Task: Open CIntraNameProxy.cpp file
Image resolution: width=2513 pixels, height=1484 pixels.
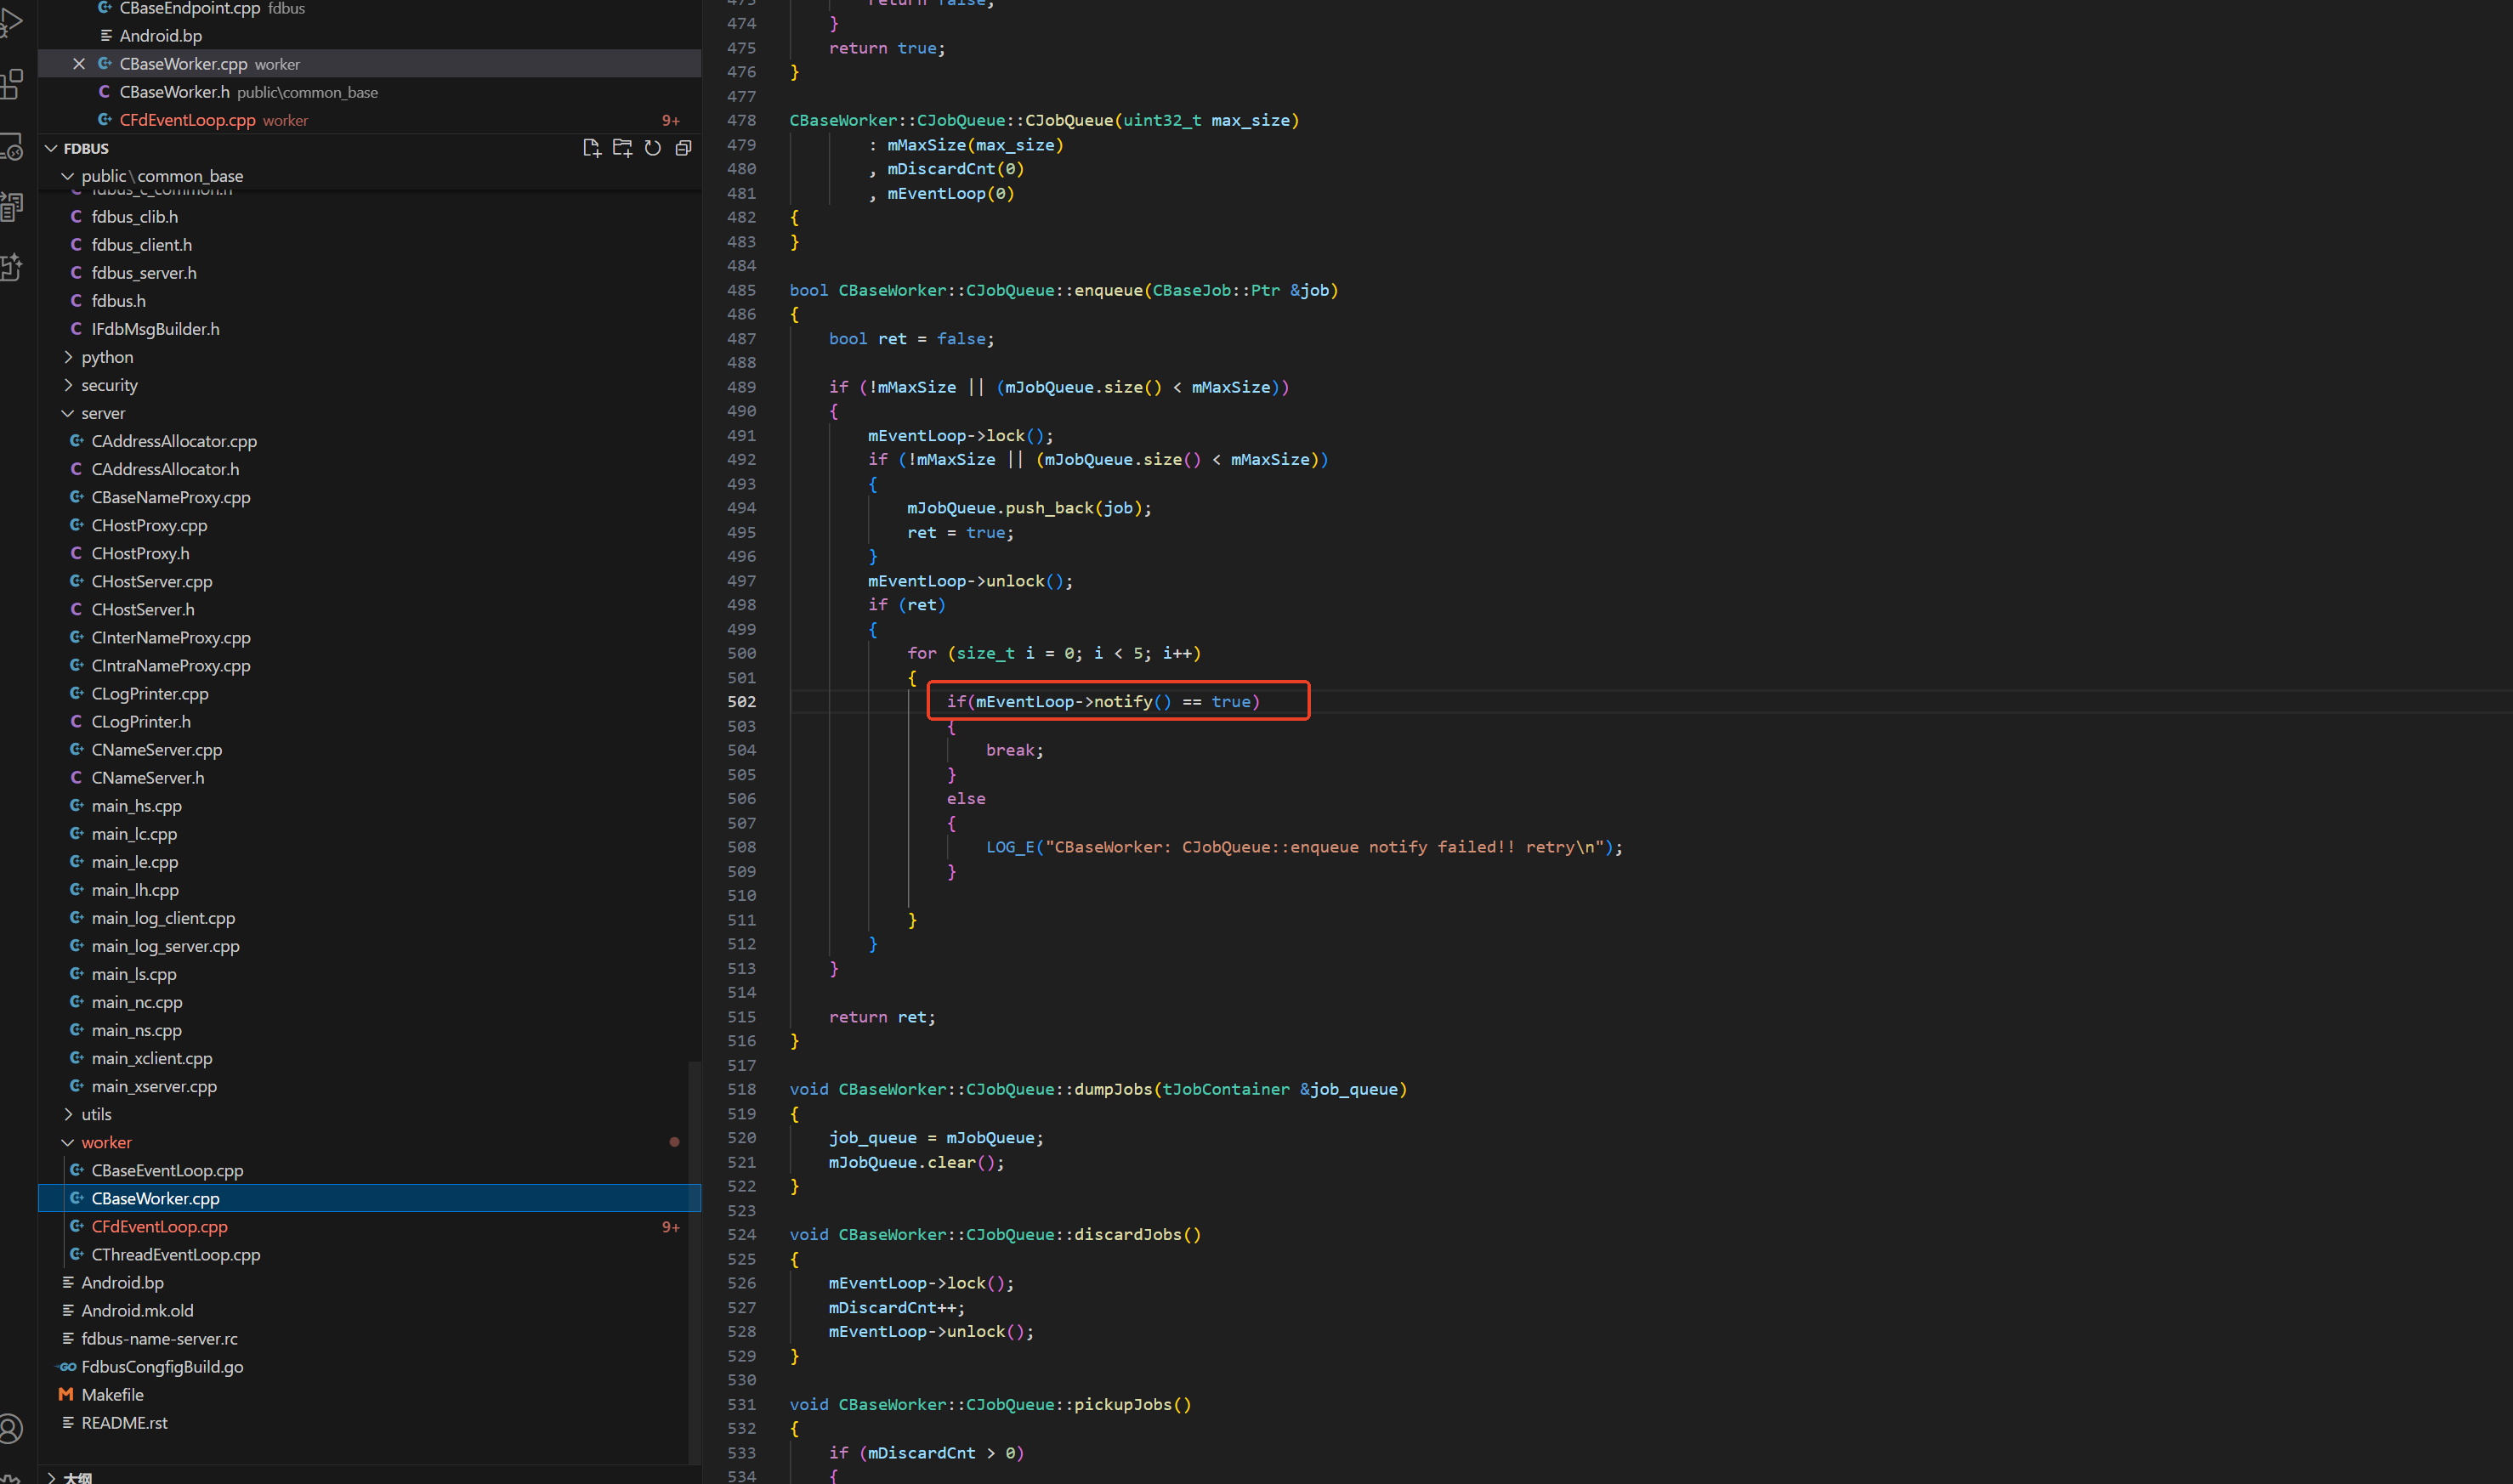Action: click(x=369, y=665)
